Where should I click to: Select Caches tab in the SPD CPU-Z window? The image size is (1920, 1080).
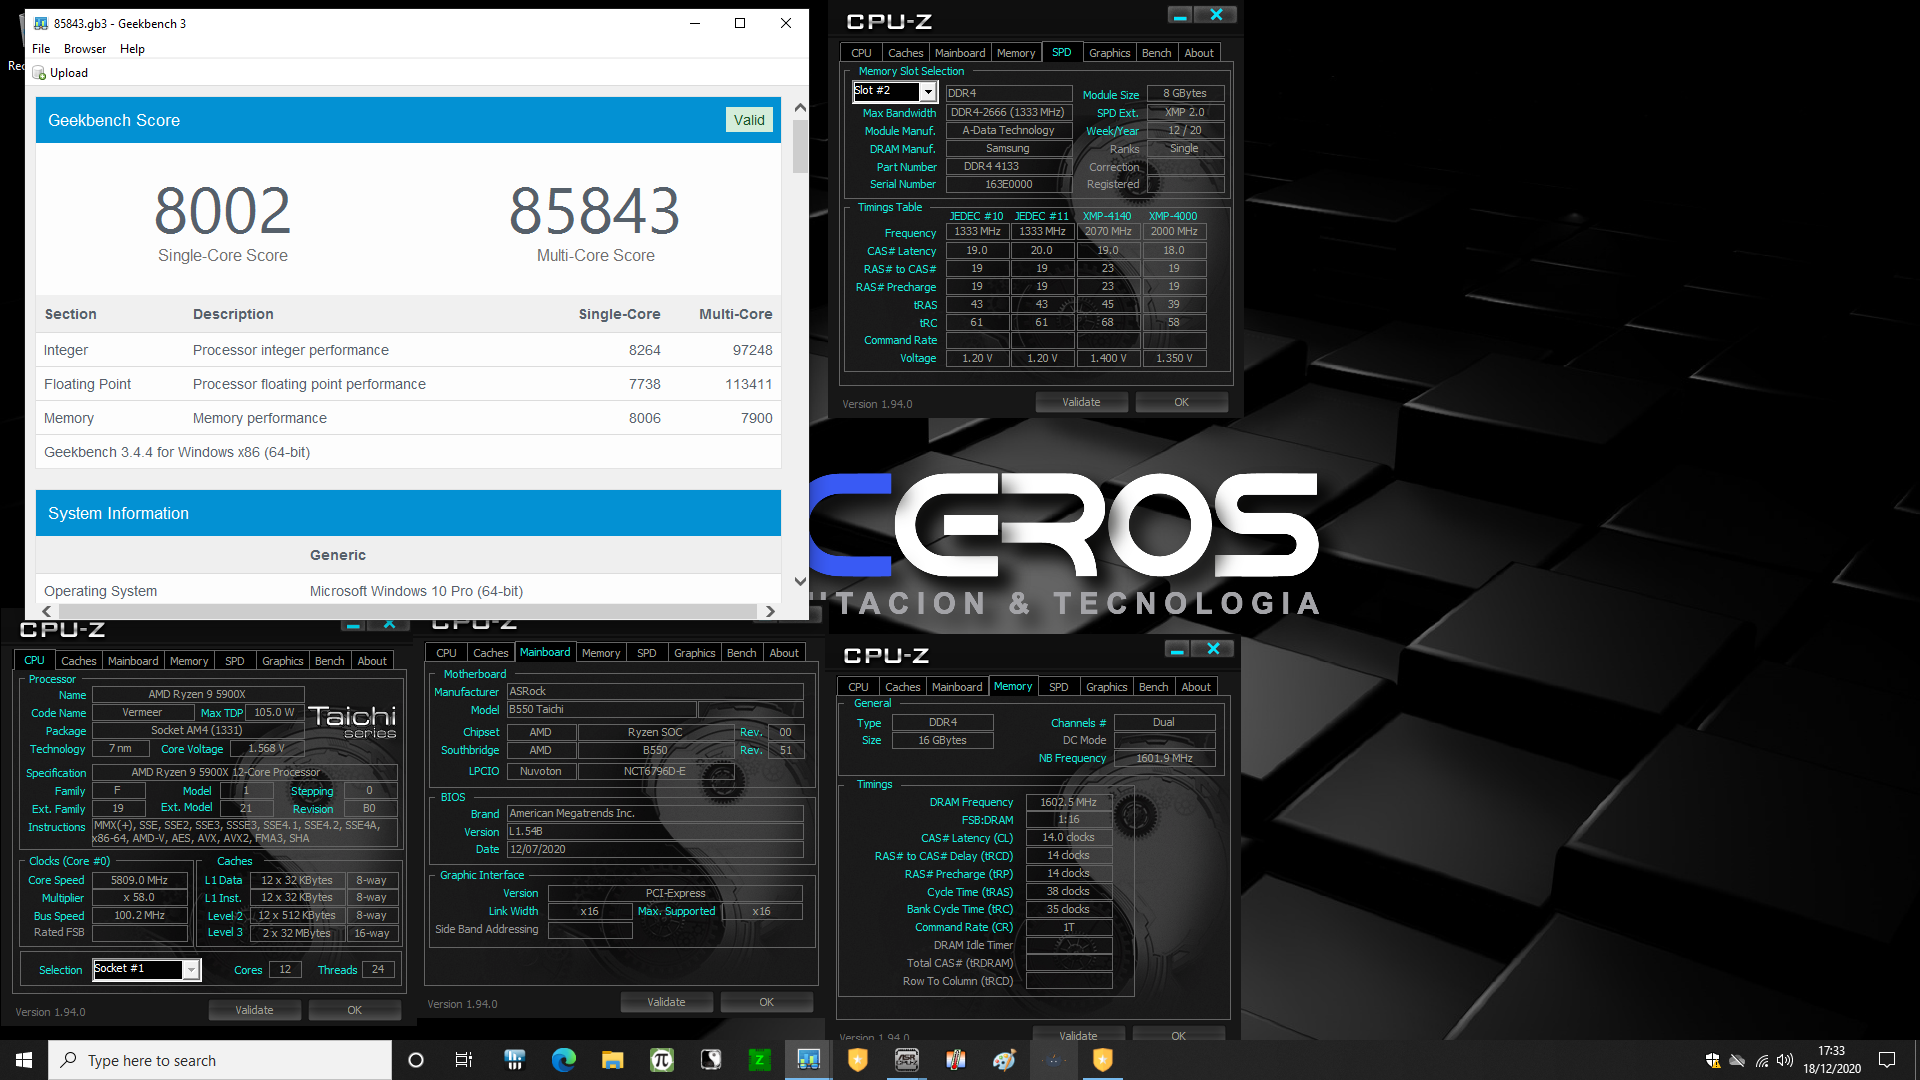tap(905, 53)
